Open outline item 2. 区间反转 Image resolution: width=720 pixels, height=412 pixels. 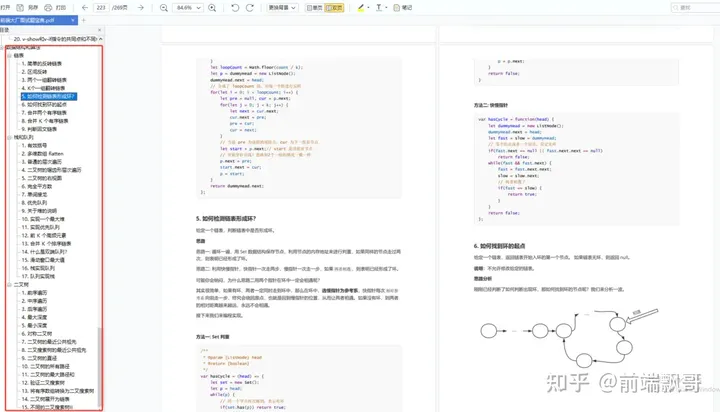click(34, 72)
